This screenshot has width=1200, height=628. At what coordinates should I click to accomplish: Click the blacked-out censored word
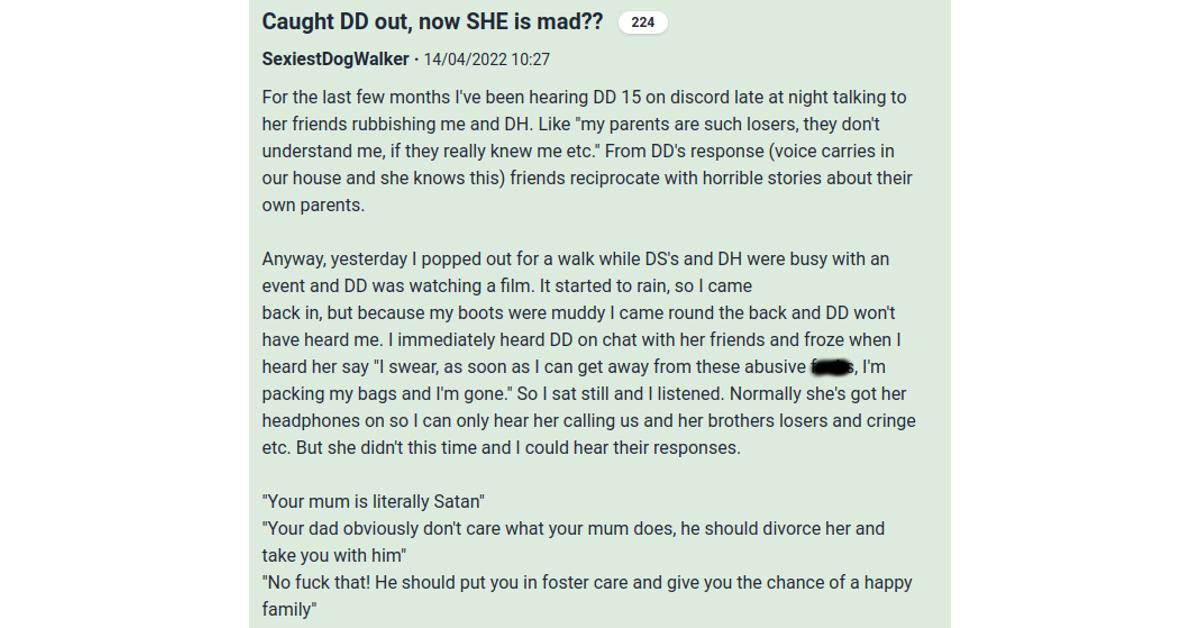(831, 367)
